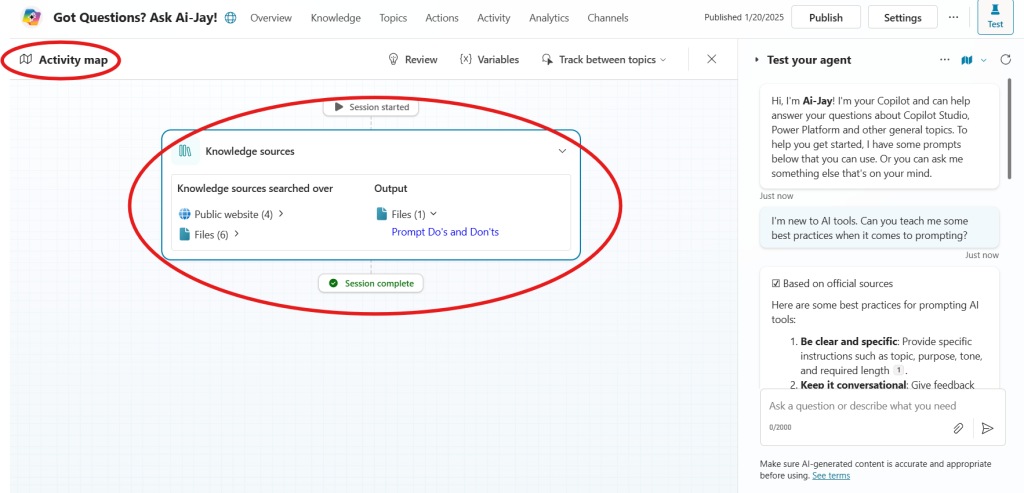Image resolution: width=1024 pixels, height=493 pixels.
Task: Click the activity map icon in test panel
Action: click(967, 60)
